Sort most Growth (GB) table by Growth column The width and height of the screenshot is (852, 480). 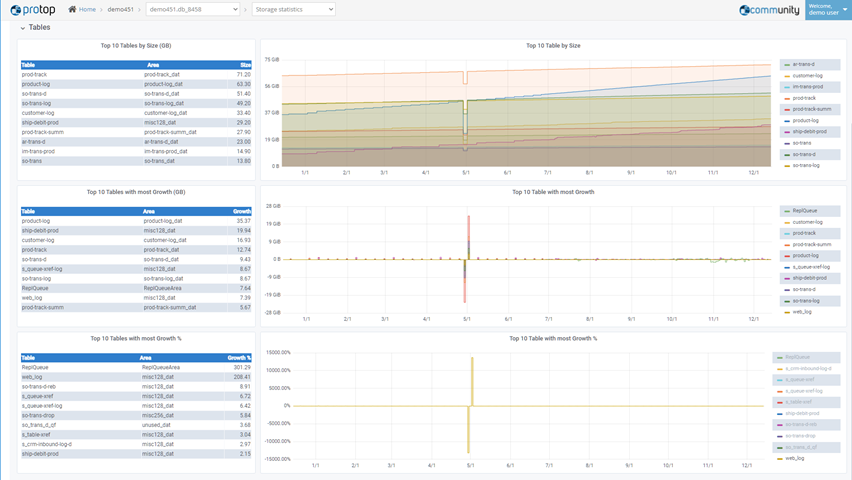coord(242,211)
